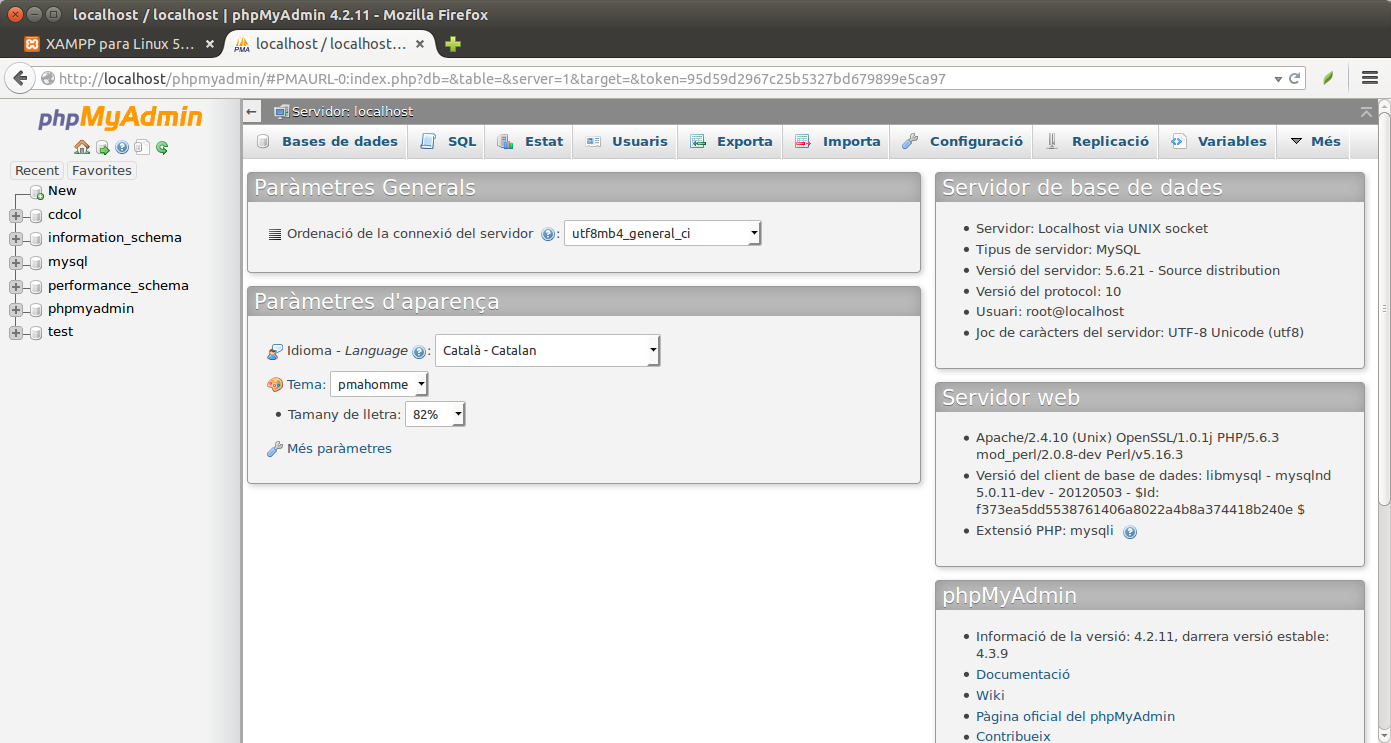This screenshot has height=743, width=1391.
Task: Open the Tamany de lletra font size dropdown
Action: [x=435, y=414]
